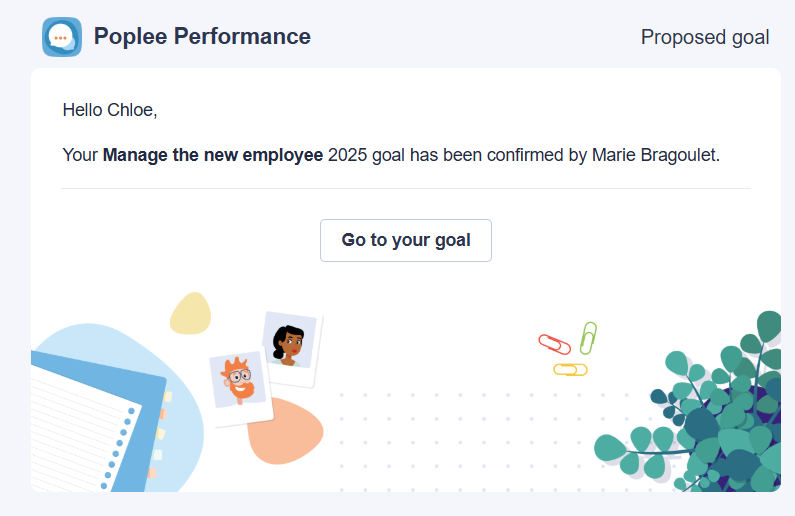Viewport: 795px width, 516px height.
Task: Click the red paperclip illustration
Action: (554, 344)
